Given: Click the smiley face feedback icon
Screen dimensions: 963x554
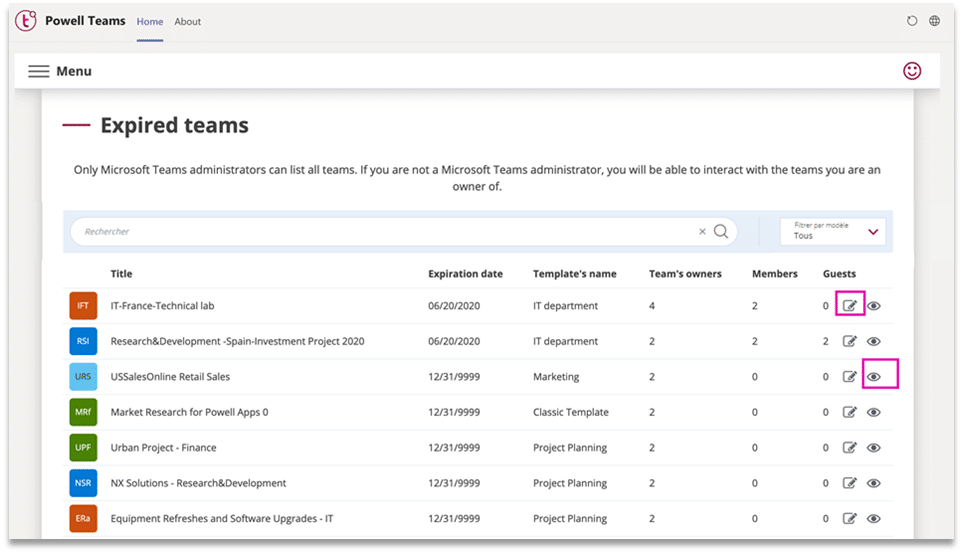Looking at the screenshot, I should click(x=911, y=70).
